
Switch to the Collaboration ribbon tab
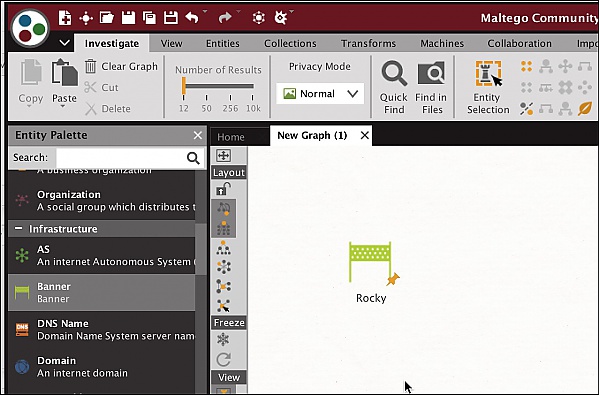[519, 44]
